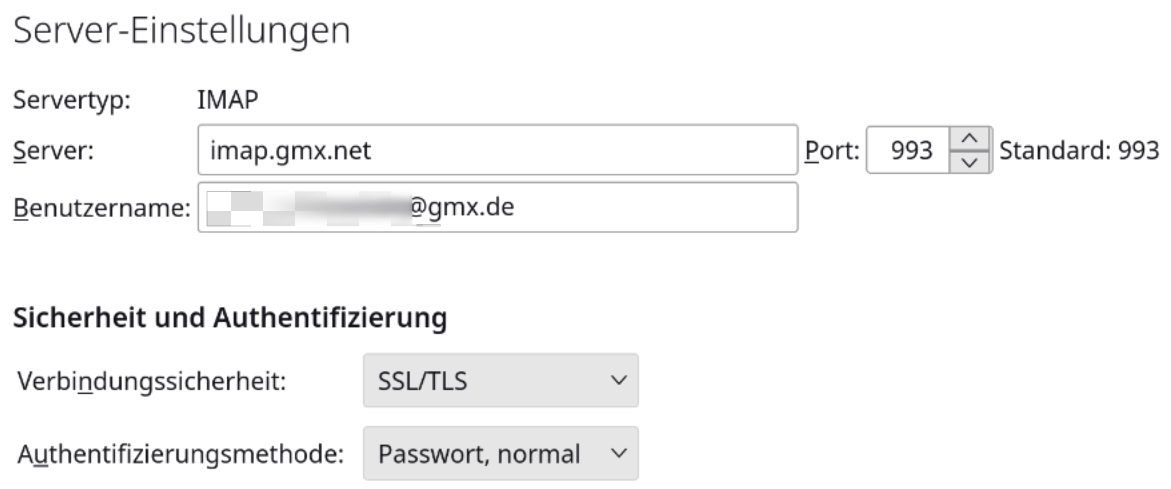The height and width of the screenshot is (489, 1171).
Task: Open the Authentifizierungsmethode dropdown
Action: 498,454
